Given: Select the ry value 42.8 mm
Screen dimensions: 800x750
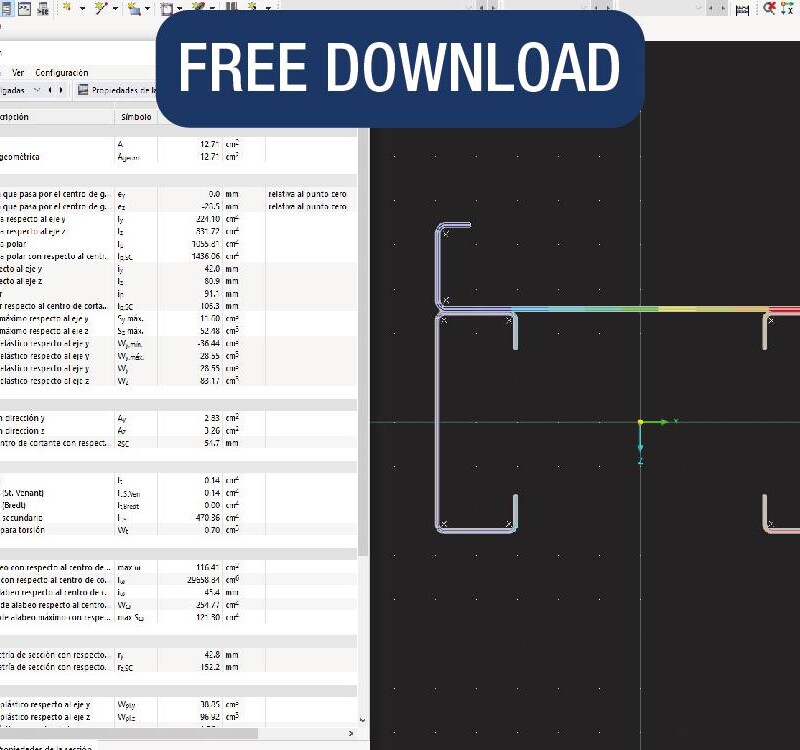Looking at the screenshot, I should (212, 655).
